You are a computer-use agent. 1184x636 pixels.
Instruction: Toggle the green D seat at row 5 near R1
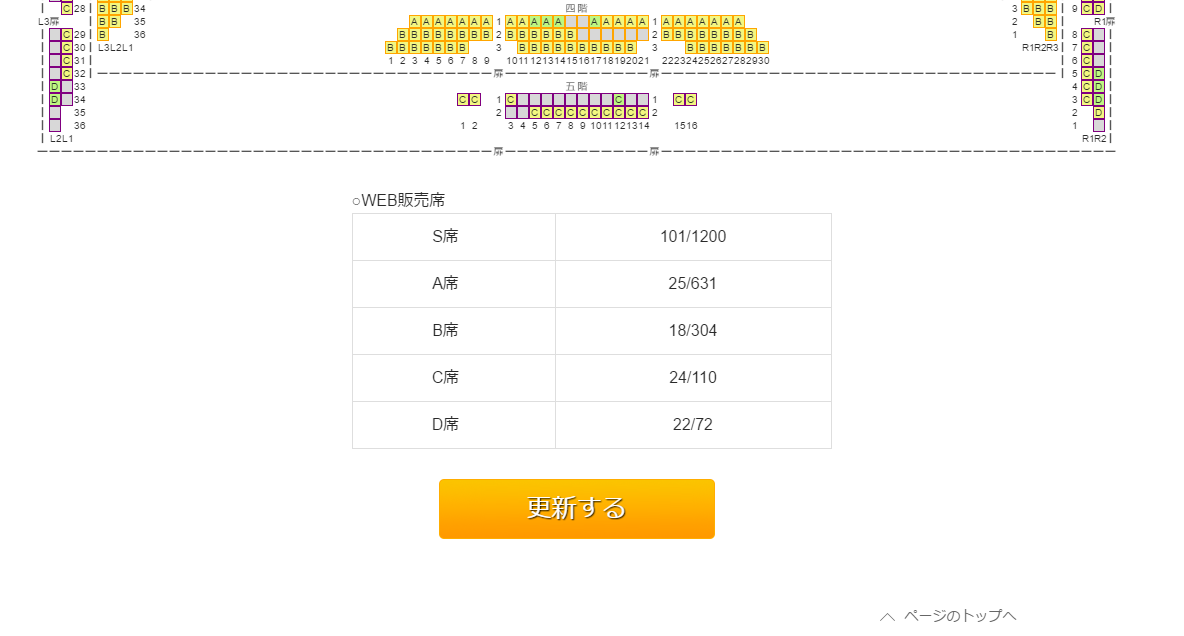[1098, 74]
